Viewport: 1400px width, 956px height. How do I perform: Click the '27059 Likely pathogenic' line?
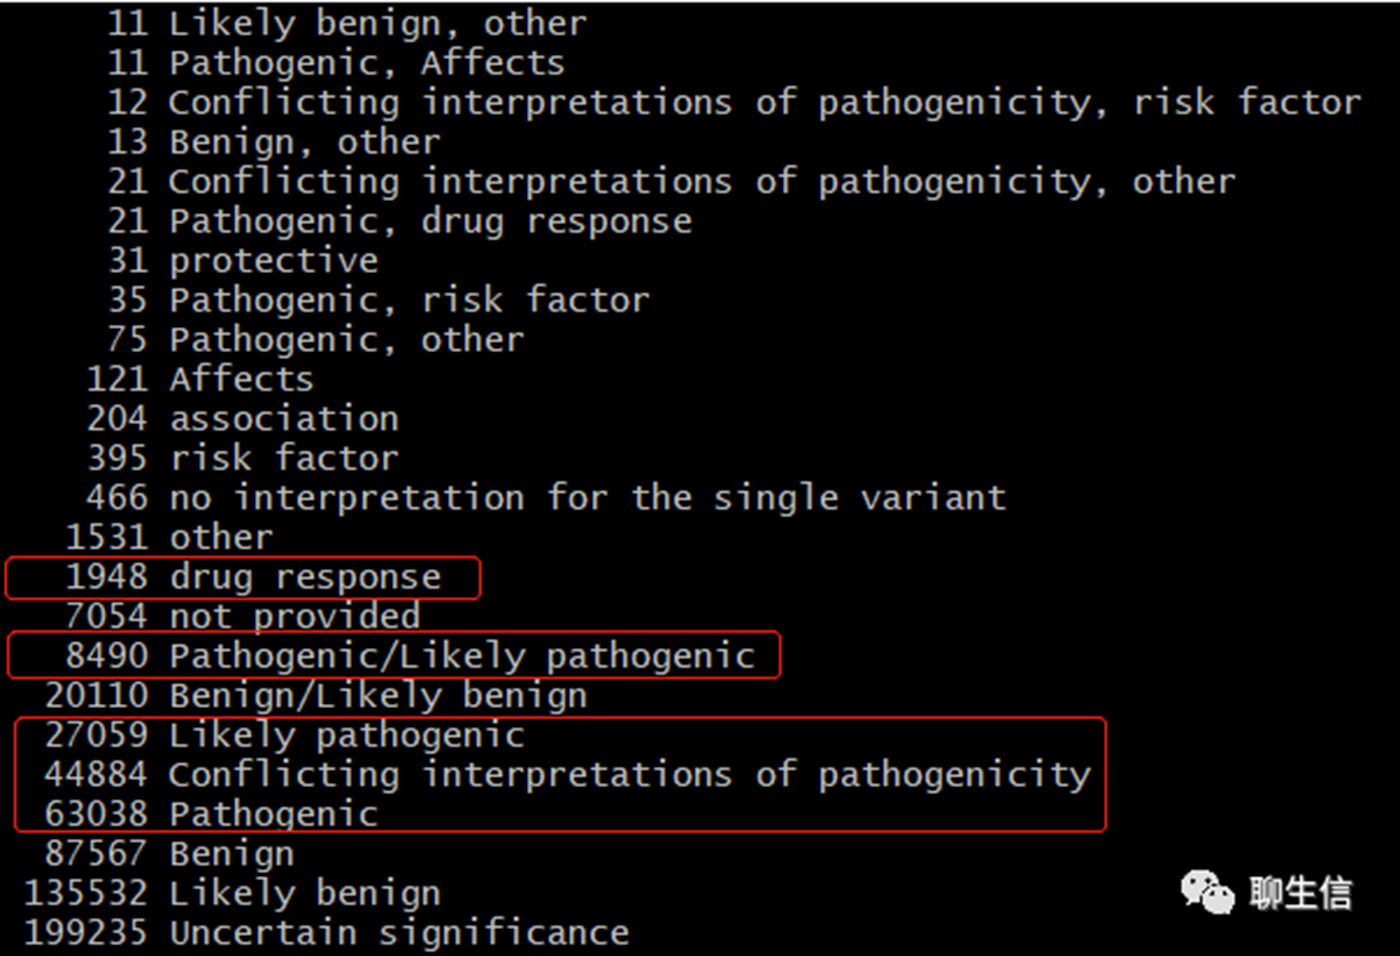tap(284, 735)
